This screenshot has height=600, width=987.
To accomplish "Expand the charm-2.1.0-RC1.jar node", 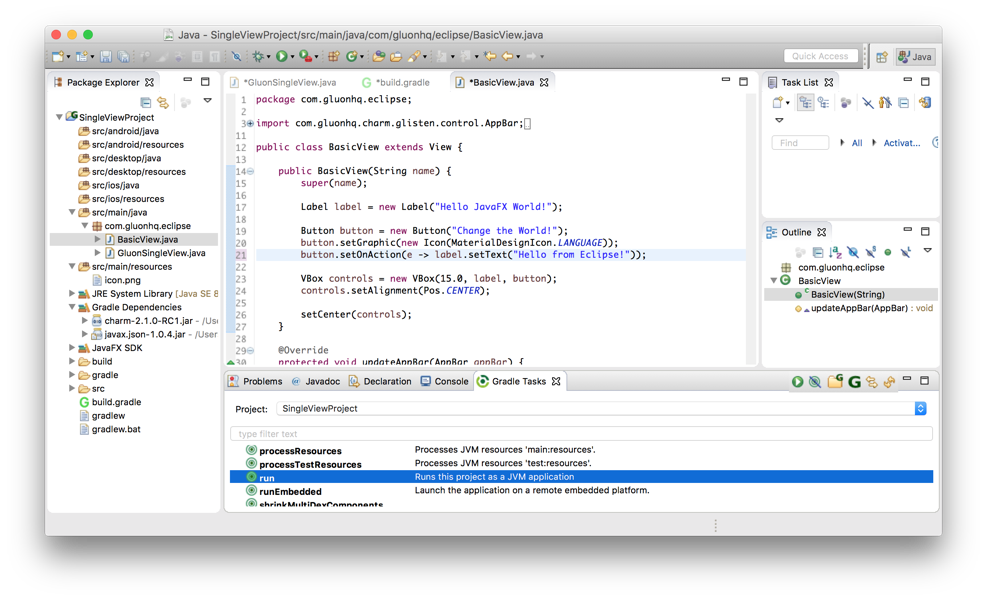I will (x=84, y=320).
